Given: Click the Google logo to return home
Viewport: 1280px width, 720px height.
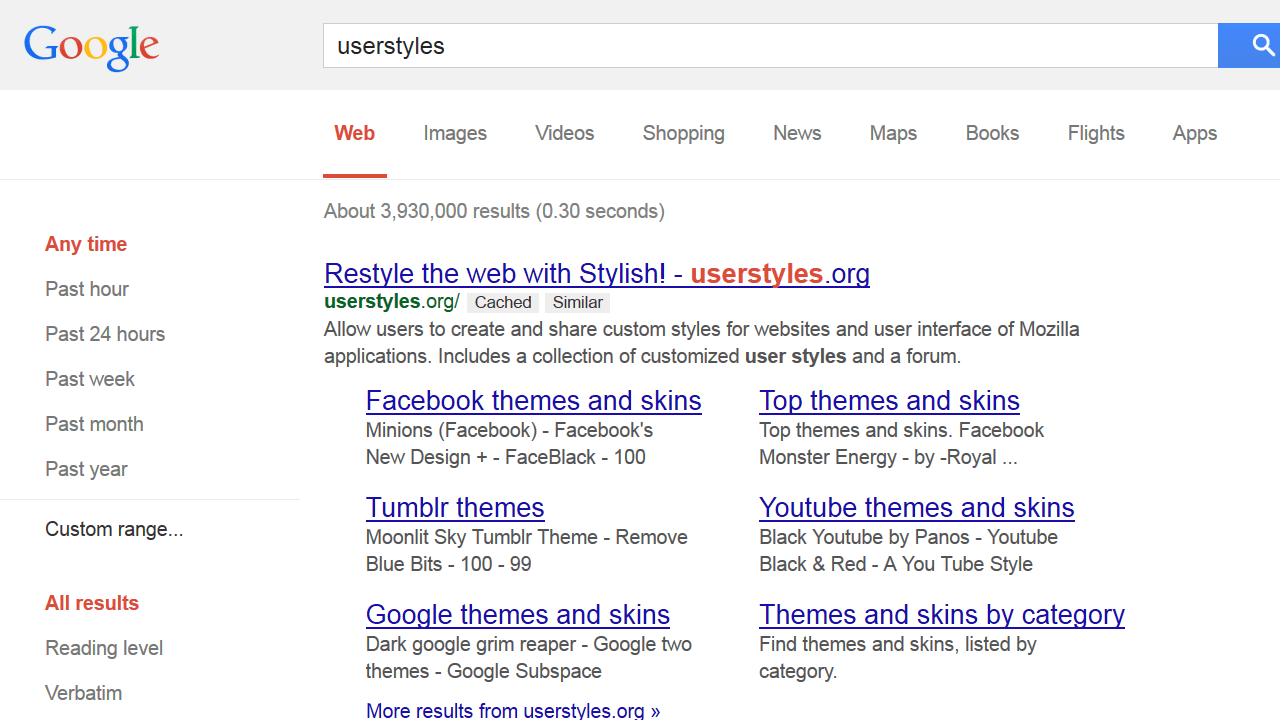Looking at the screenshot, I should pos(91,47).
